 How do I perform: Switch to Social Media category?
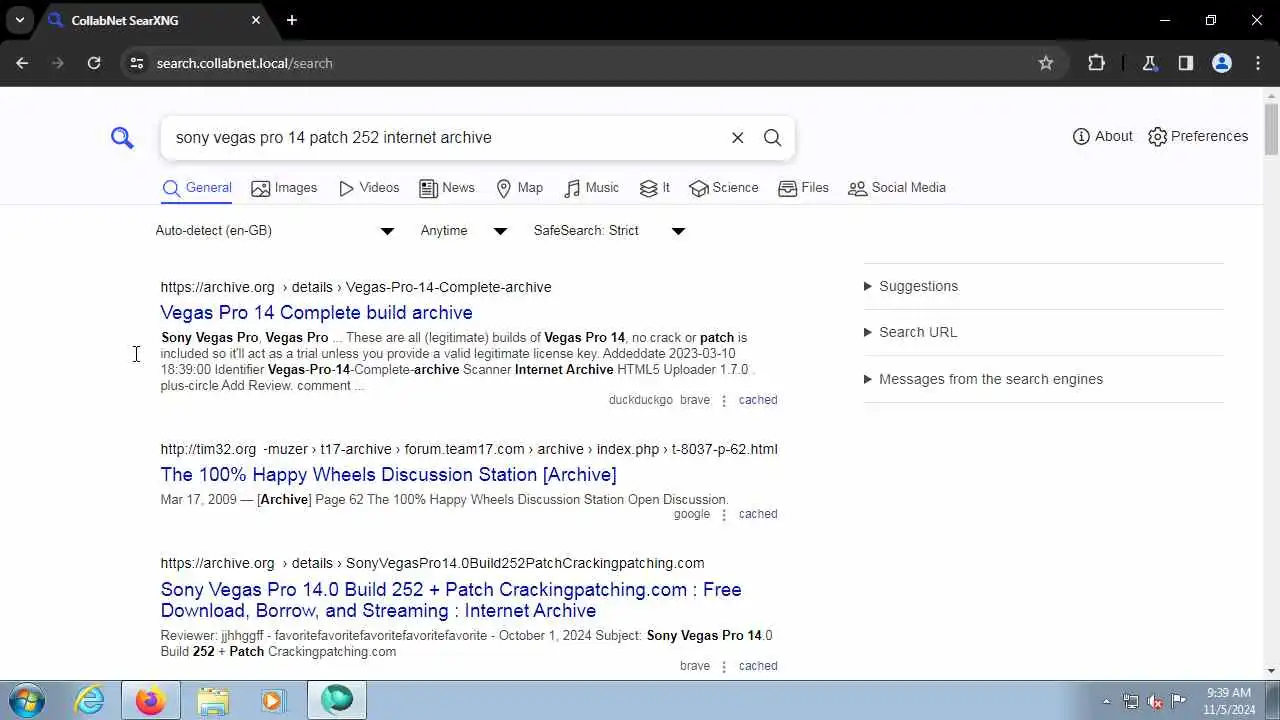897,188
